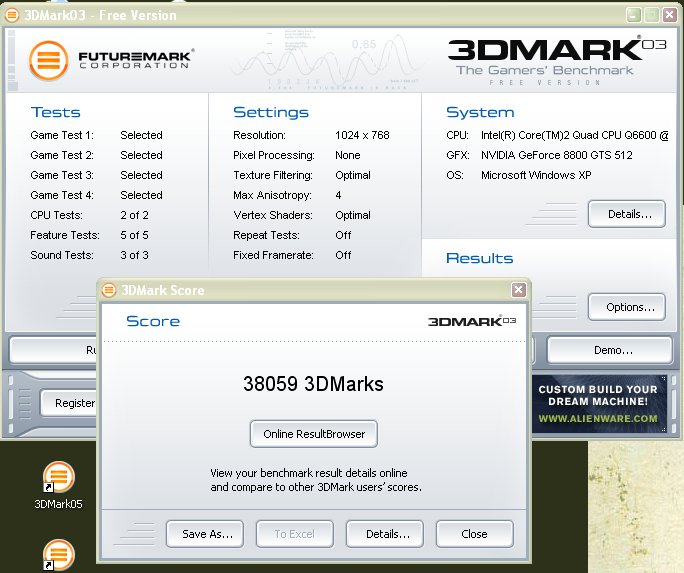Click the Settings section heading
This screenshot has width=684, height=573.
pos(271,113)
